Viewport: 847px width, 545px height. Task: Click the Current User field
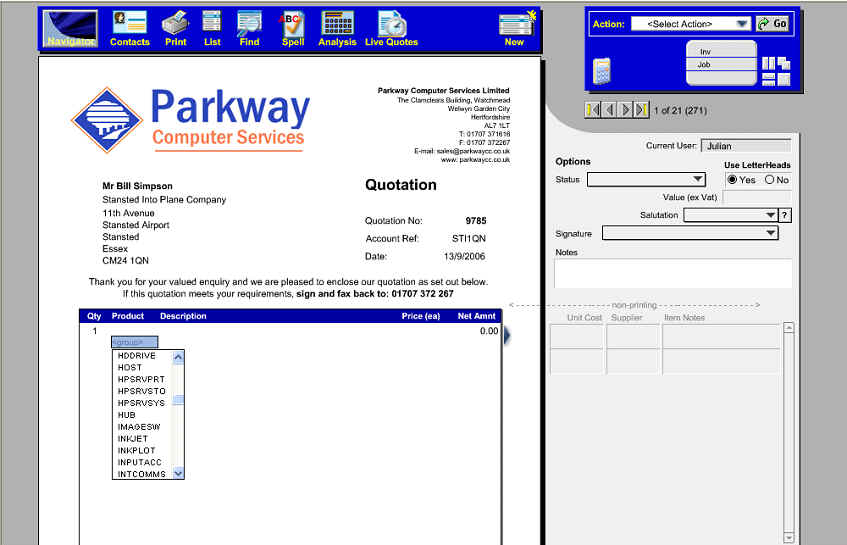click(745, 146)
